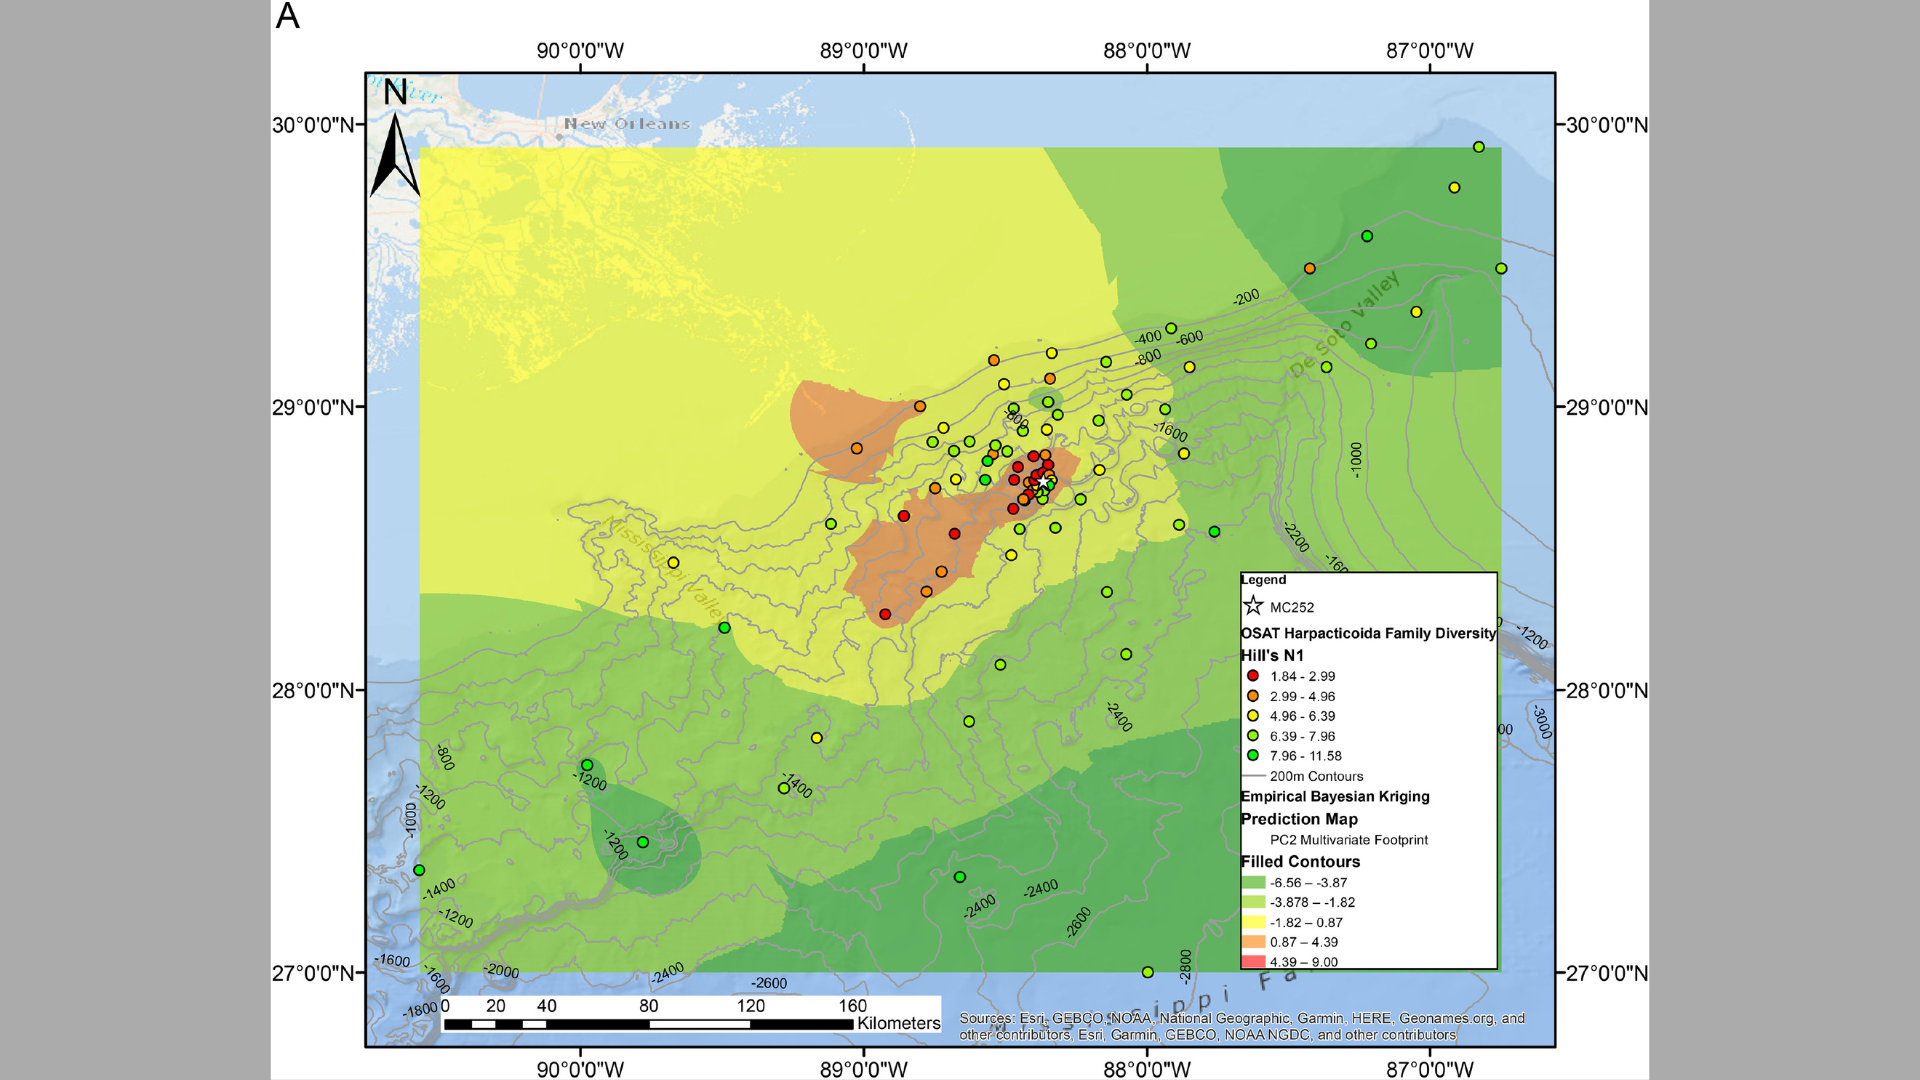Image resolution: width=1920 pixels, height=1080 pixels.
Task: Click the red dot legend symbol for 1.84-2.99
Action: coord(1253,675)
